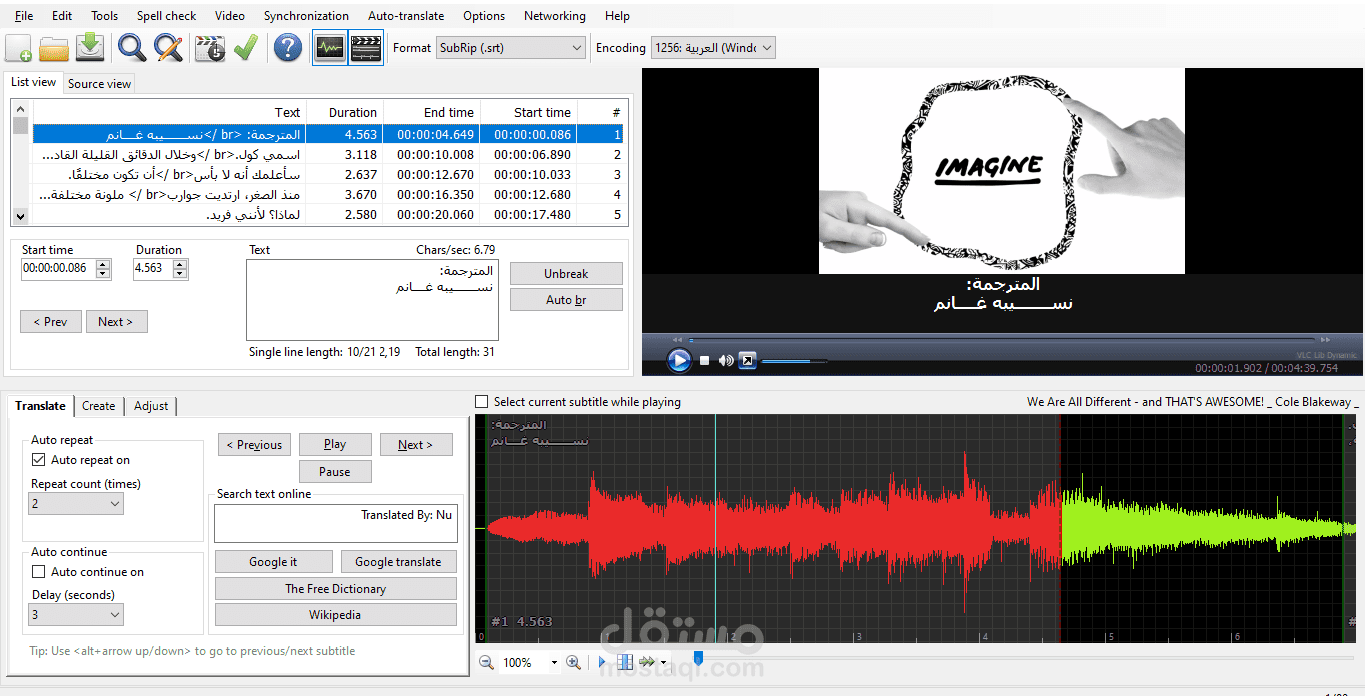Click The Free Dictionary button
The height and width of the screenshot is (696, 1365).
335,588
